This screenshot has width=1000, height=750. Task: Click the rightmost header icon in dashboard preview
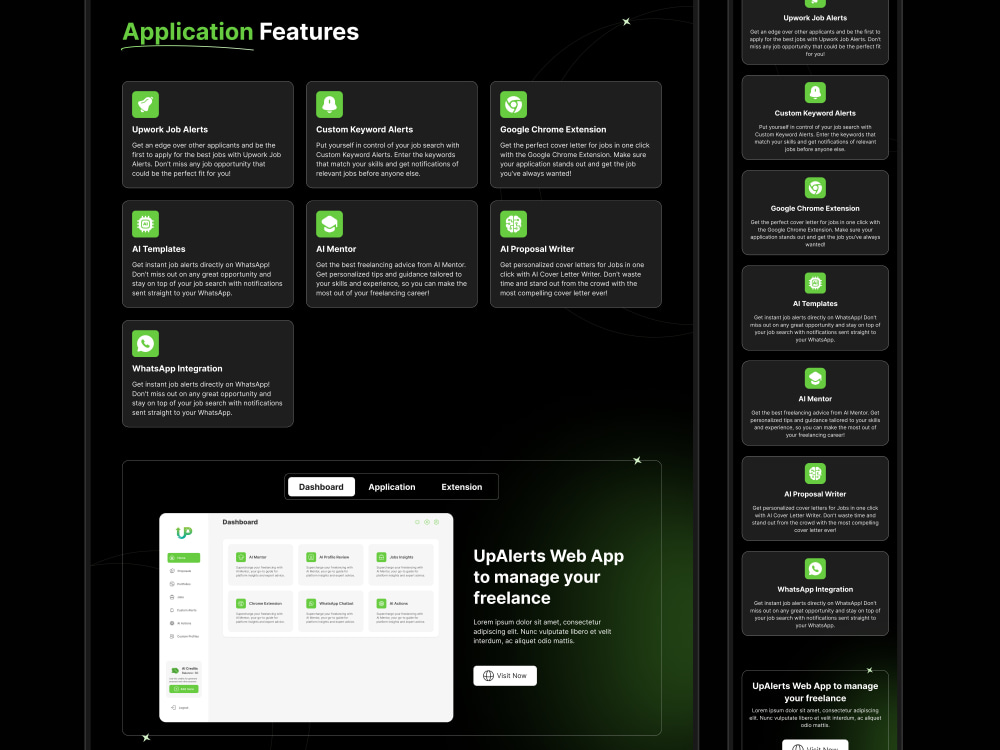pyautogui.click(x=436, y=522)
